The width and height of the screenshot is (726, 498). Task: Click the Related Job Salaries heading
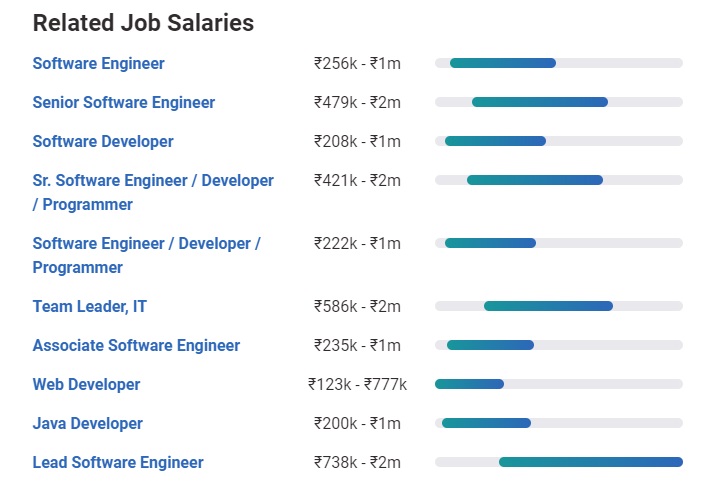[x=143, y=23]
